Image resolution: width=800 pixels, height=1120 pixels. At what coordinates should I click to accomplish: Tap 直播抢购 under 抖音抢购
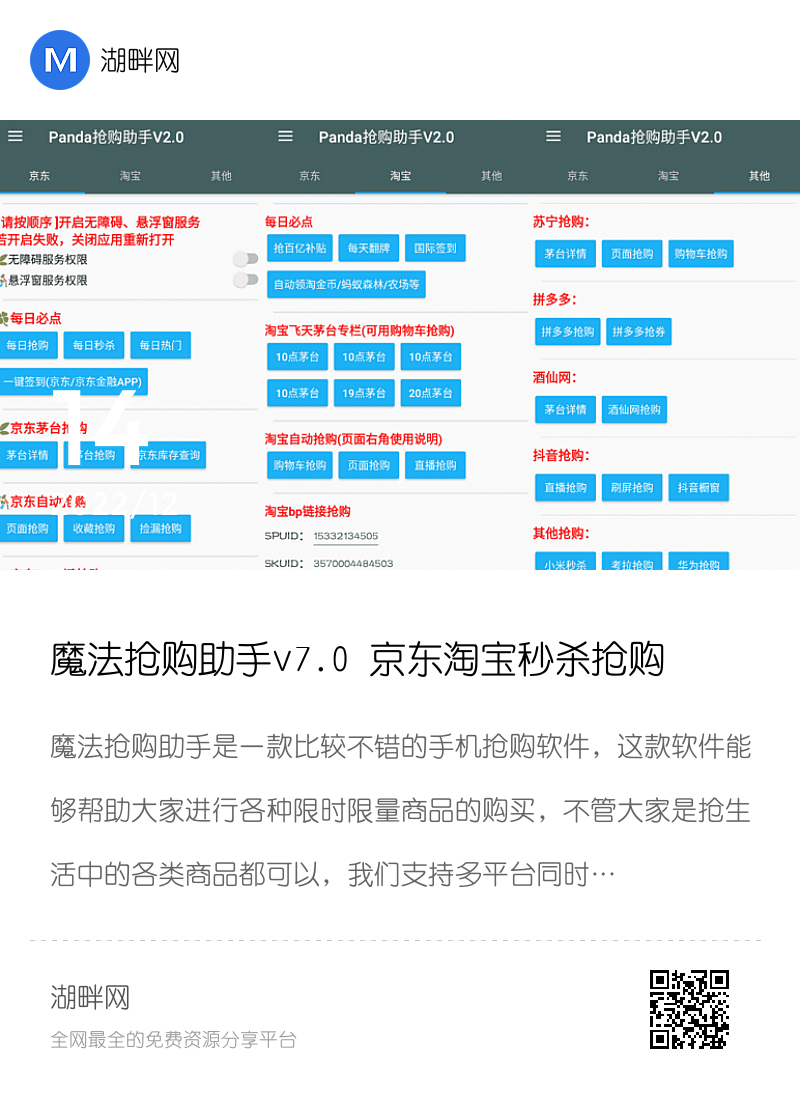565,487
